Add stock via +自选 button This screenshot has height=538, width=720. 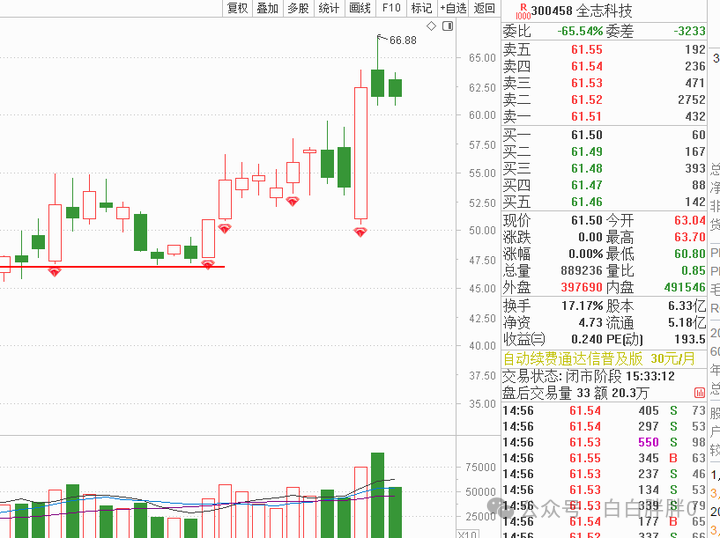click(453, 8)
